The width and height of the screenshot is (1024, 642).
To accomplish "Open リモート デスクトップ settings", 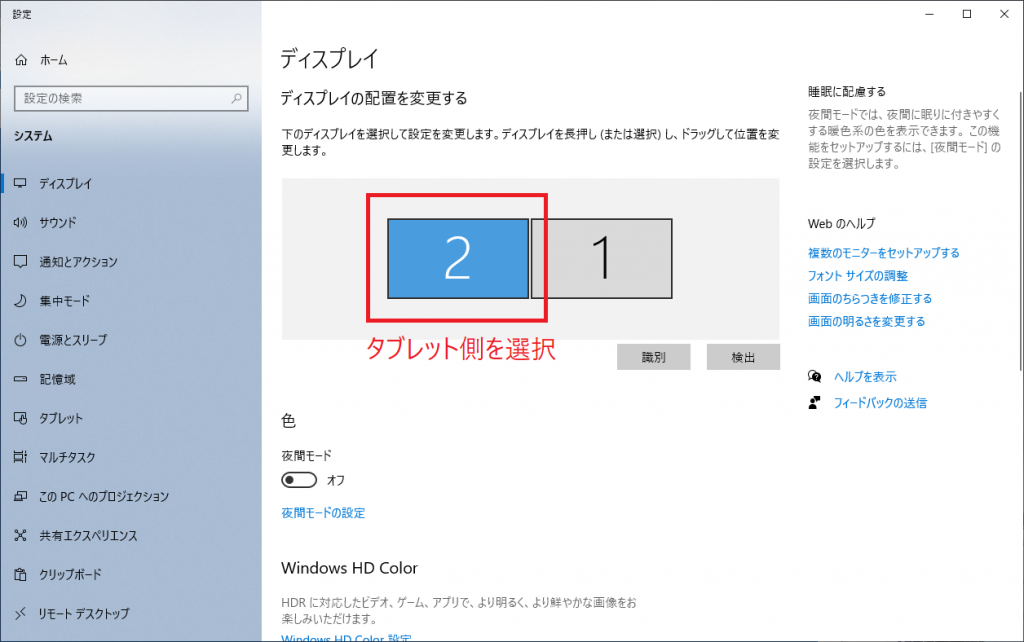I will pos(84,613).
